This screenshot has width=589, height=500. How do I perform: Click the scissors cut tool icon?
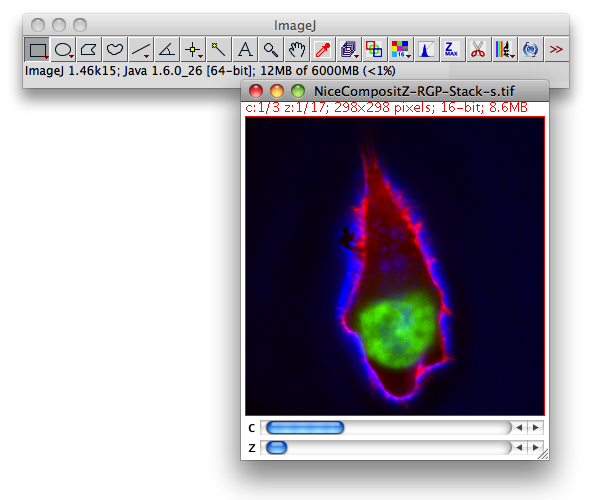tap(478, 50)
